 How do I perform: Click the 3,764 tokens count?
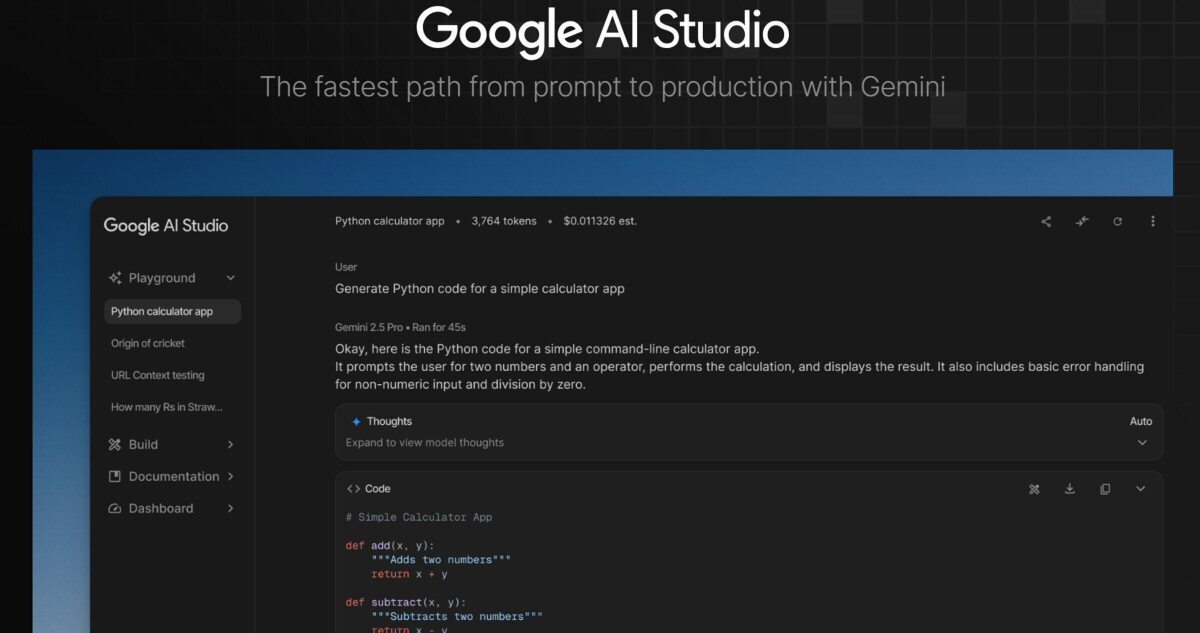(x=504, y=221)
